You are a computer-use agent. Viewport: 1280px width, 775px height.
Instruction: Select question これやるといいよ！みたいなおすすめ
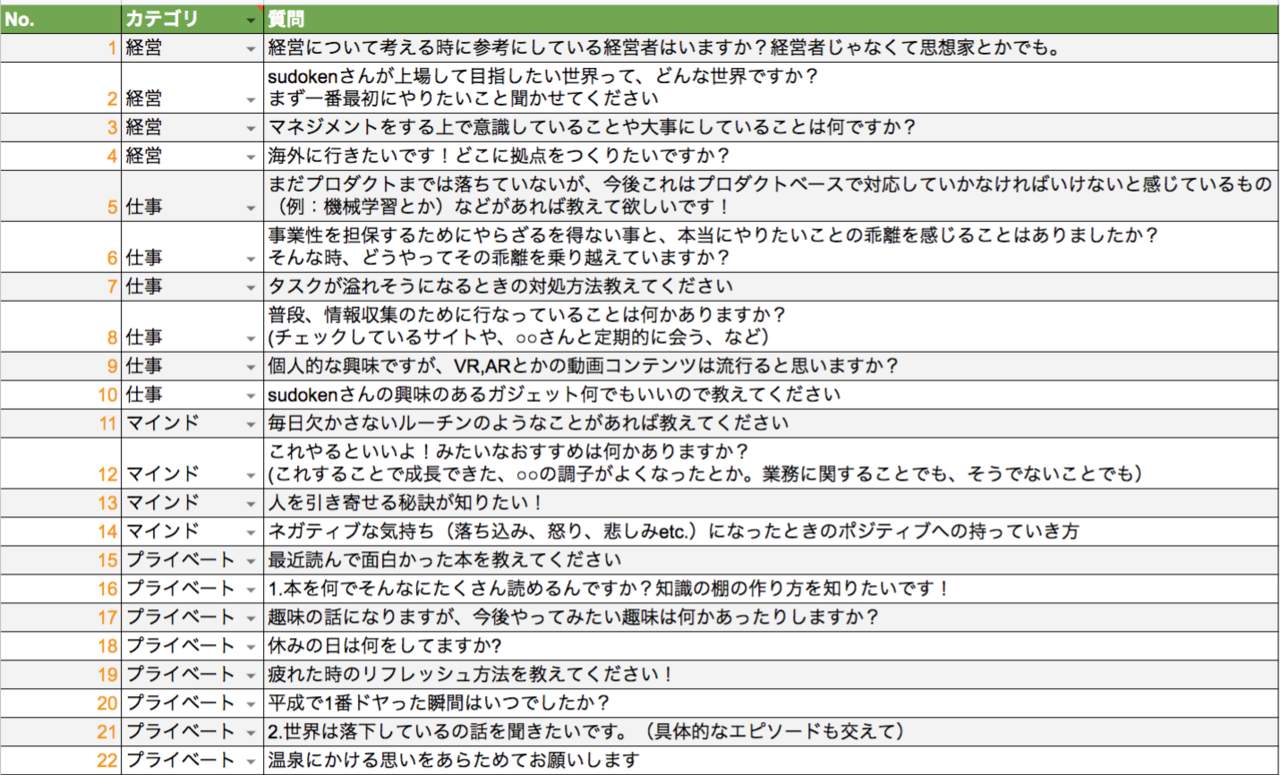pyautogui.click(x=772, y=462)
